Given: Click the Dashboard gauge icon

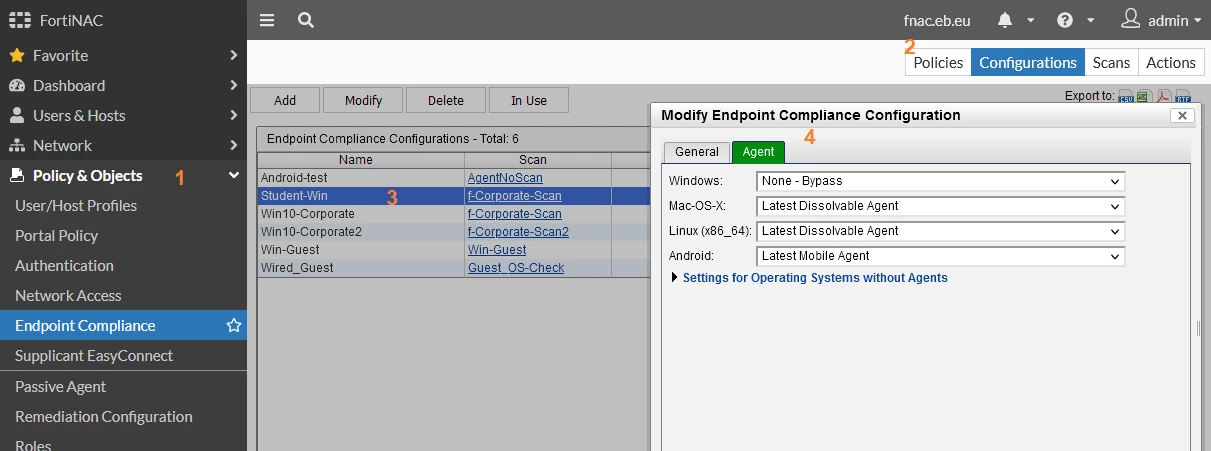Looking at the screenshot, I should (x=16, y=85).
